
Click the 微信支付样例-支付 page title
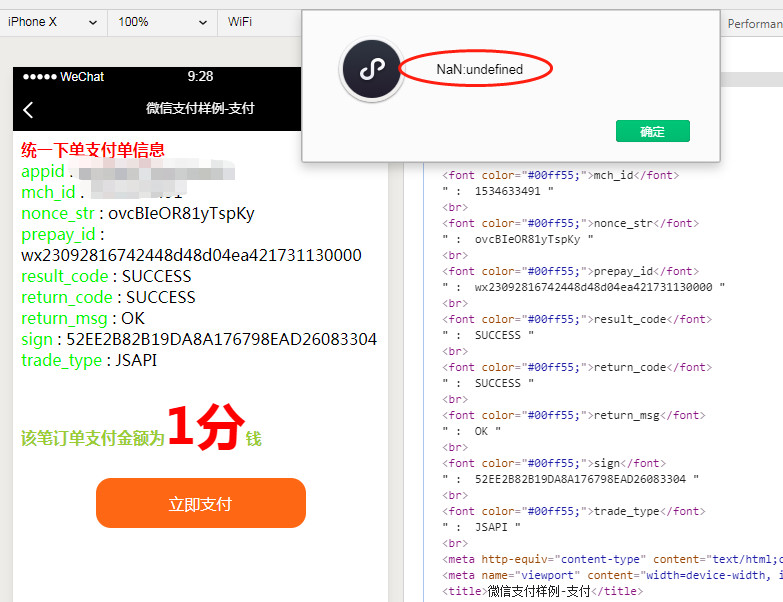tap(200, 108)
